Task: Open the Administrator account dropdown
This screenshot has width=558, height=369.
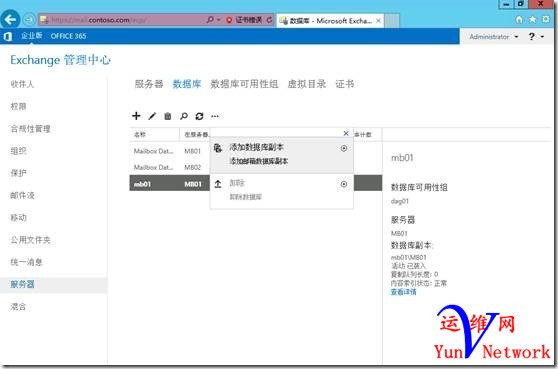Action: point(494,37)
